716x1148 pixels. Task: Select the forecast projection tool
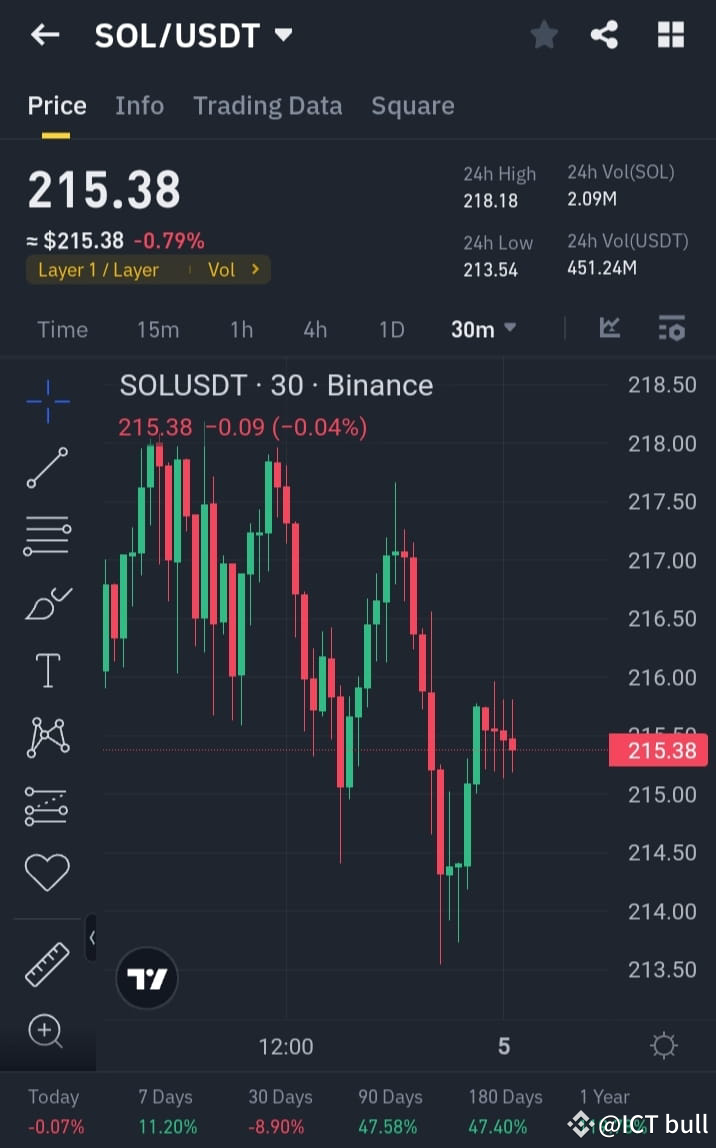point(47,805)
